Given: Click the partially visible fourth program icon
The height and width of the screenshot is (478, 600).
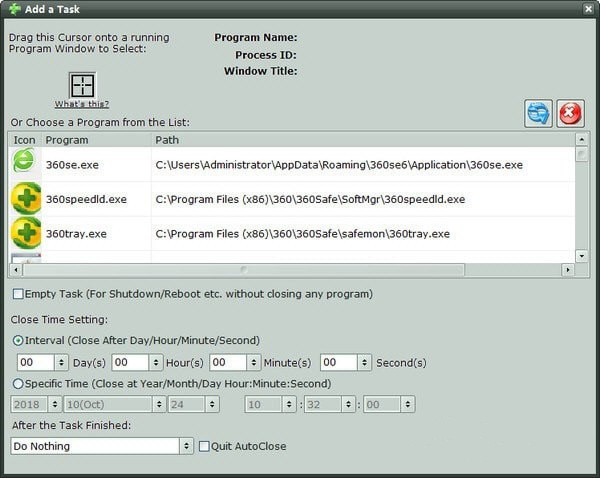Looking at the screenshot, I should (26, 258).
